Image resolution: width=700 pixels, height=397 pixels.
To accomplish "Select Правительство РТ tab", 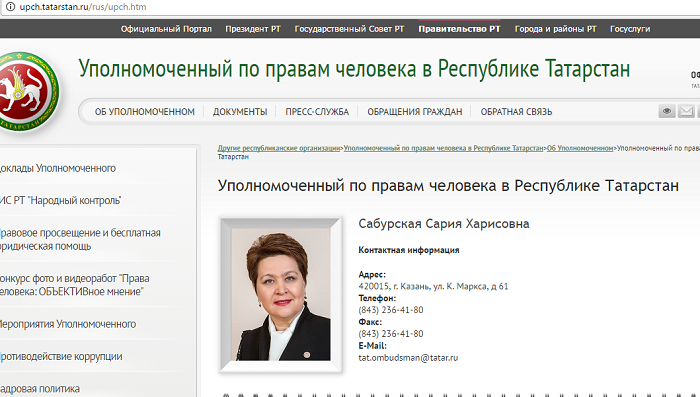I will point(459,29).
